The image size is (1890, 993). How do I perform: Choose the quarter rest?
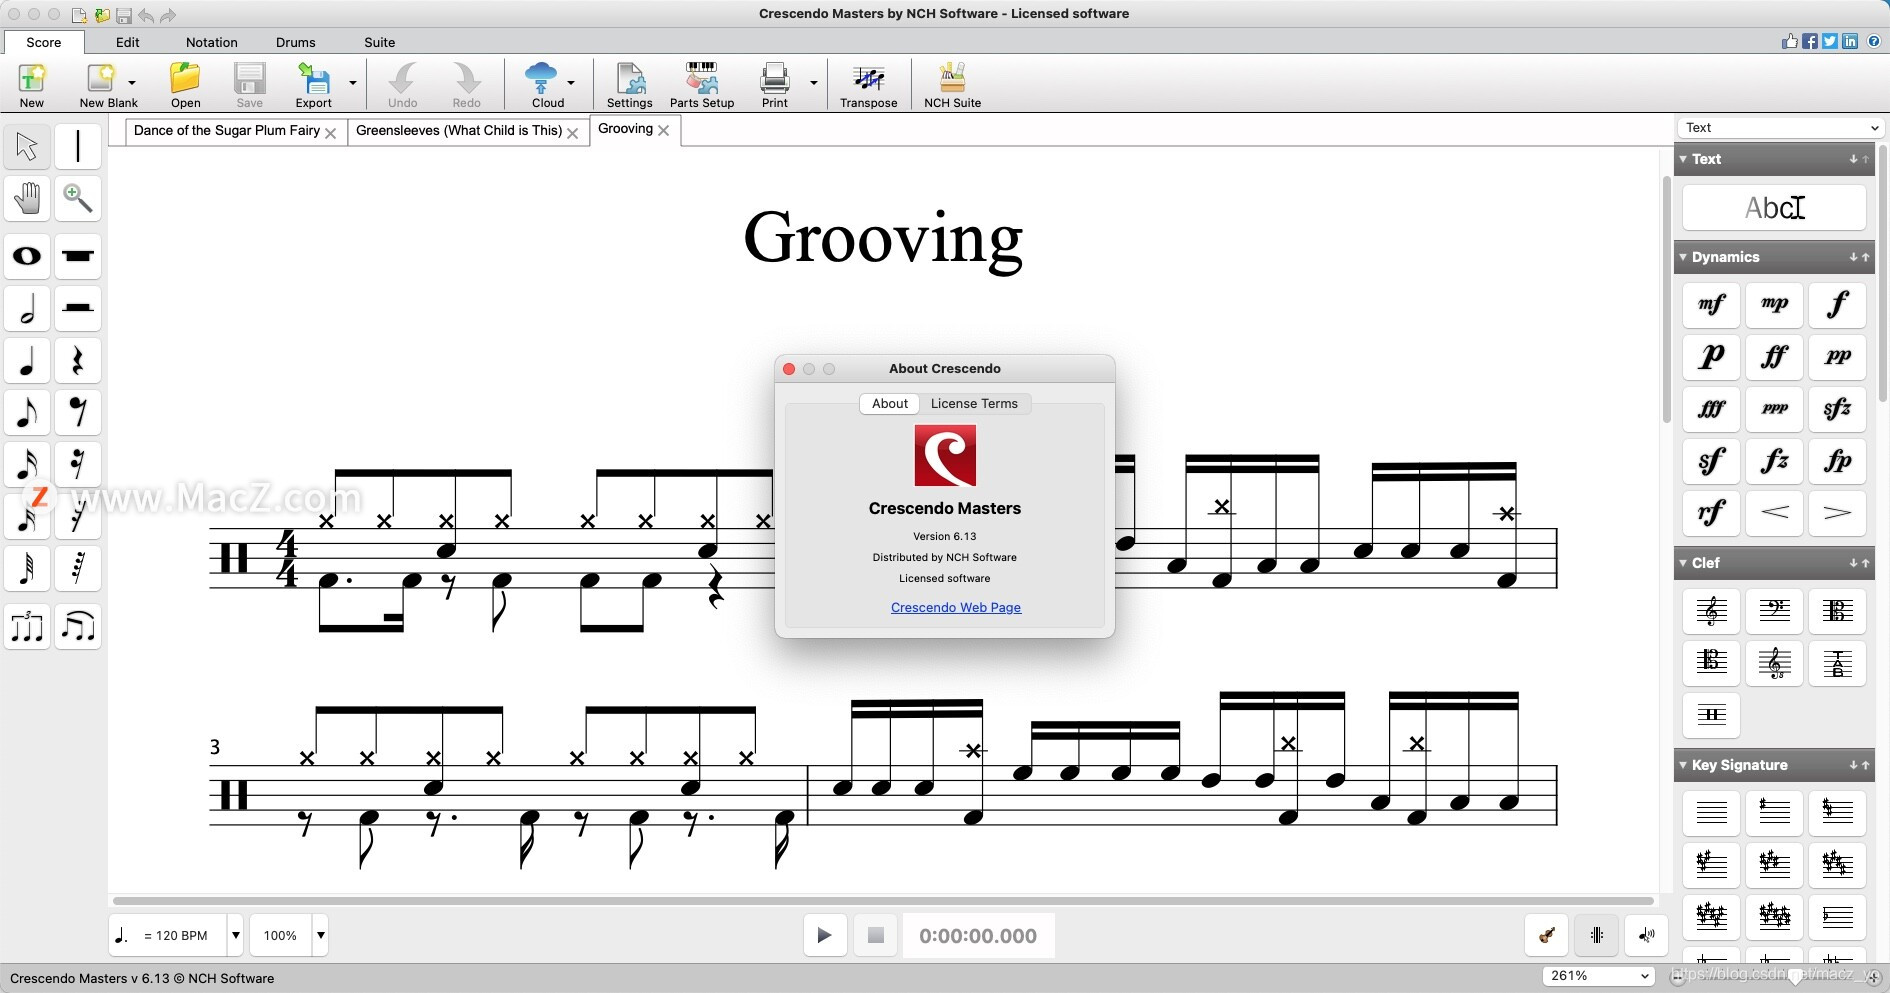[78, 361]
